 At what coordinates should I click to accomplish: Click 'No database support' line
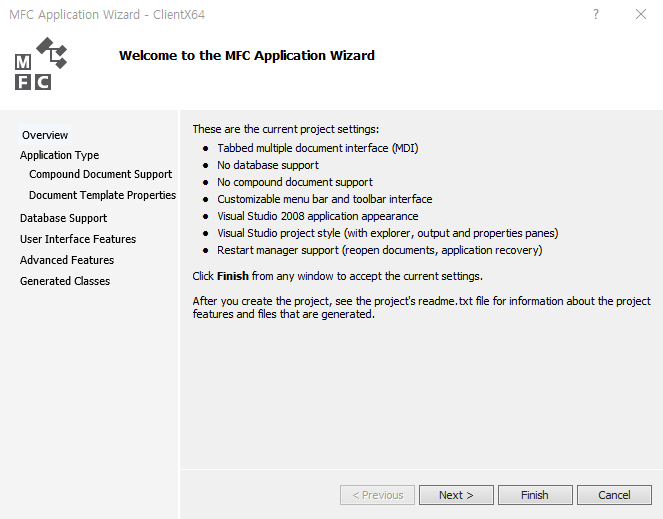[268, 165]
